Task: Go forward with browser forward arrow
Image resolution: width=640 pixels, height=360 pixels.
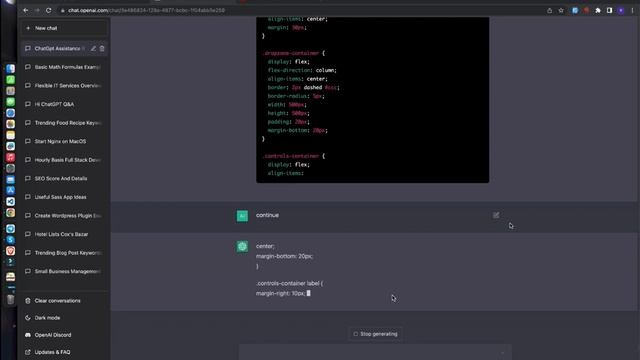Action: pyautogui.click(x=37, y=10)
